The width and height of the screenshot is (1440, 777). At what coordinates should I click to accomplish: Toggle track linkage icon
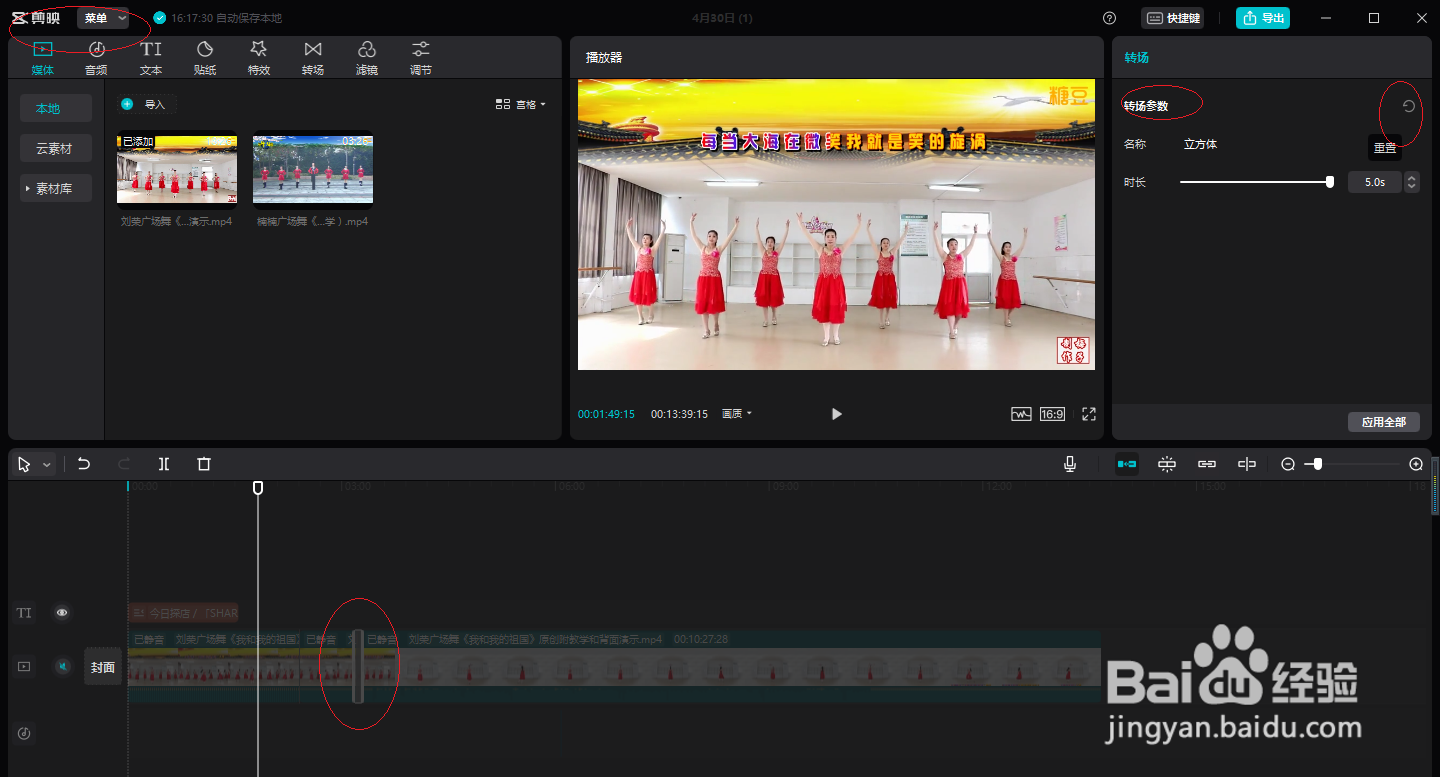tap(1207, 464)
